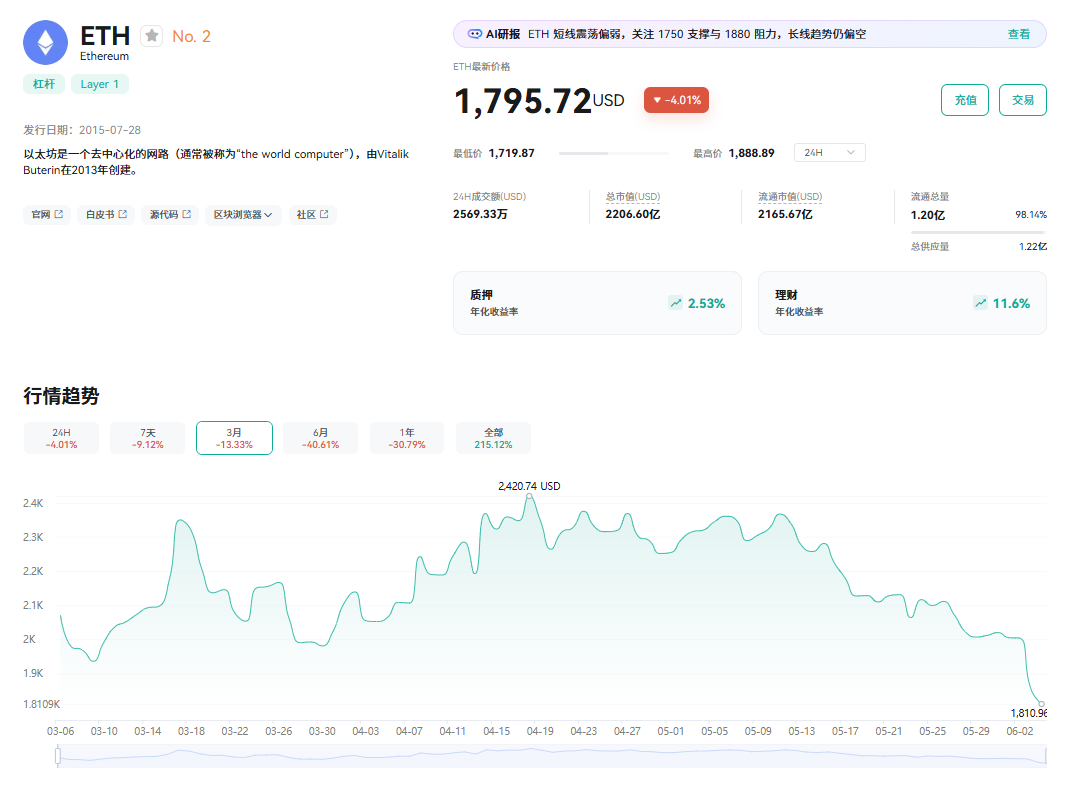This screenshot has height=796, width=1081.
Task: Expand the 区块浏览器 dropdown
Action: (x=243, y=214)
